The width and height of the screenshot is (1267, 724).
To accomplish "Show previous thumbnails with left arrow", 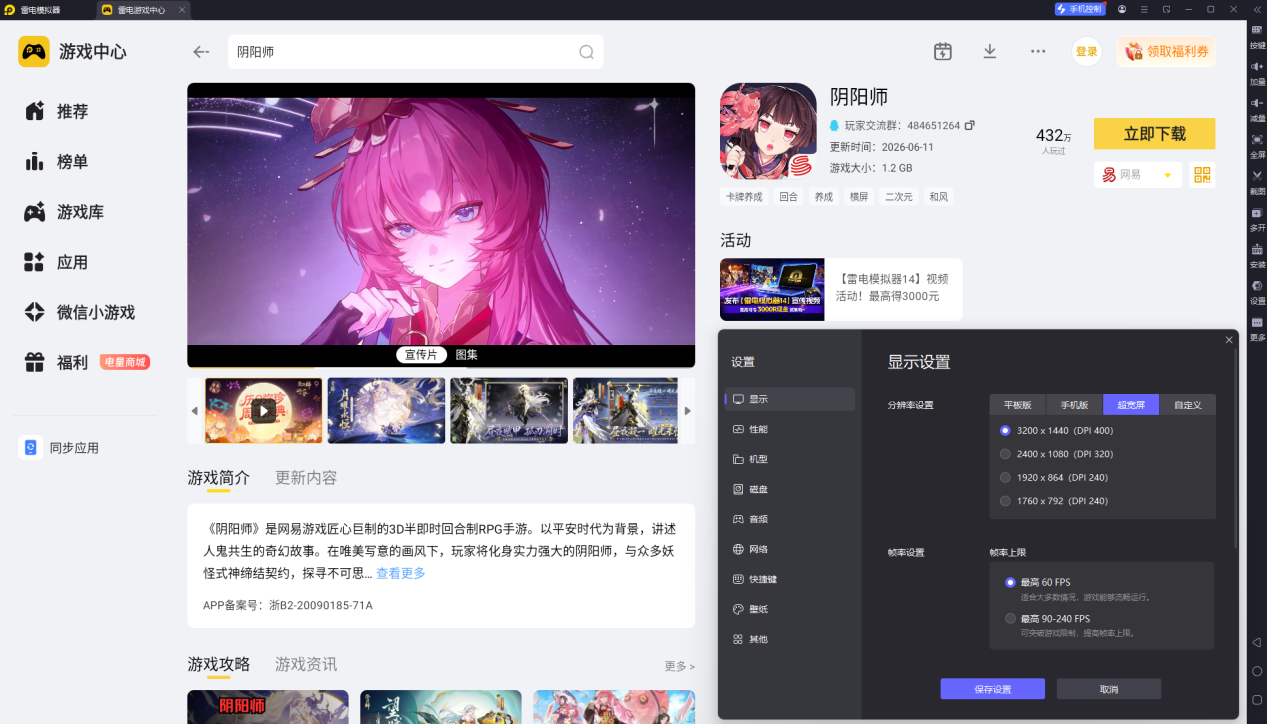I will (x=195, y=411).
